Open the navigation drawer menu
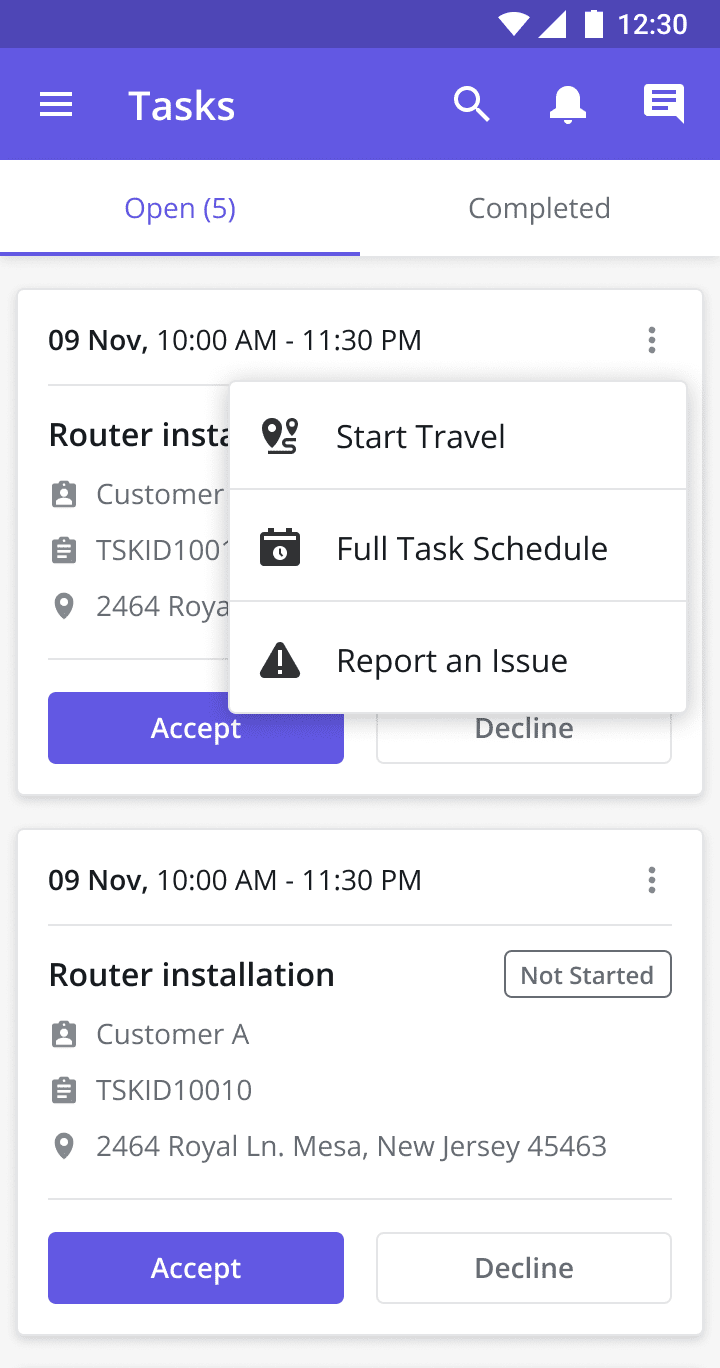 [56, 104]
